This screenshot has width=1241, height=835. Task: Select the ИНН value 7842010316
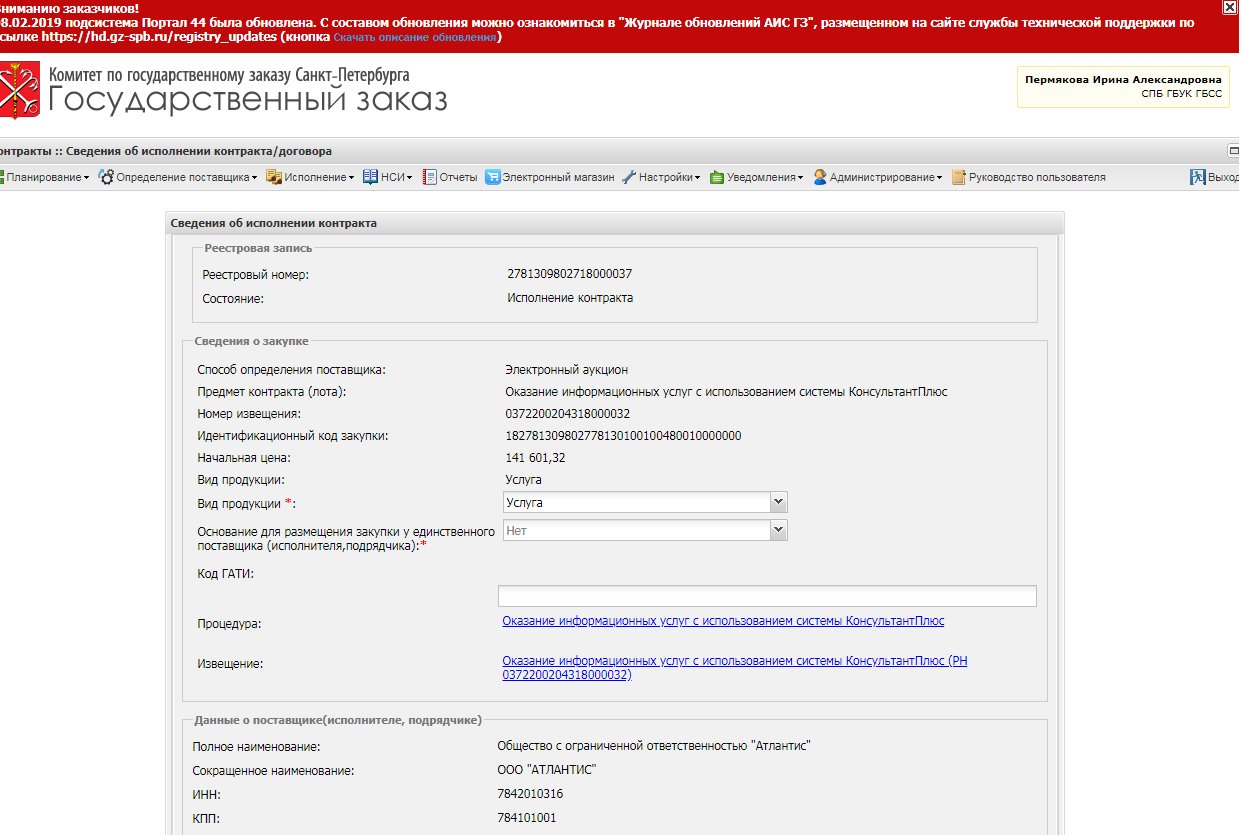530,794
